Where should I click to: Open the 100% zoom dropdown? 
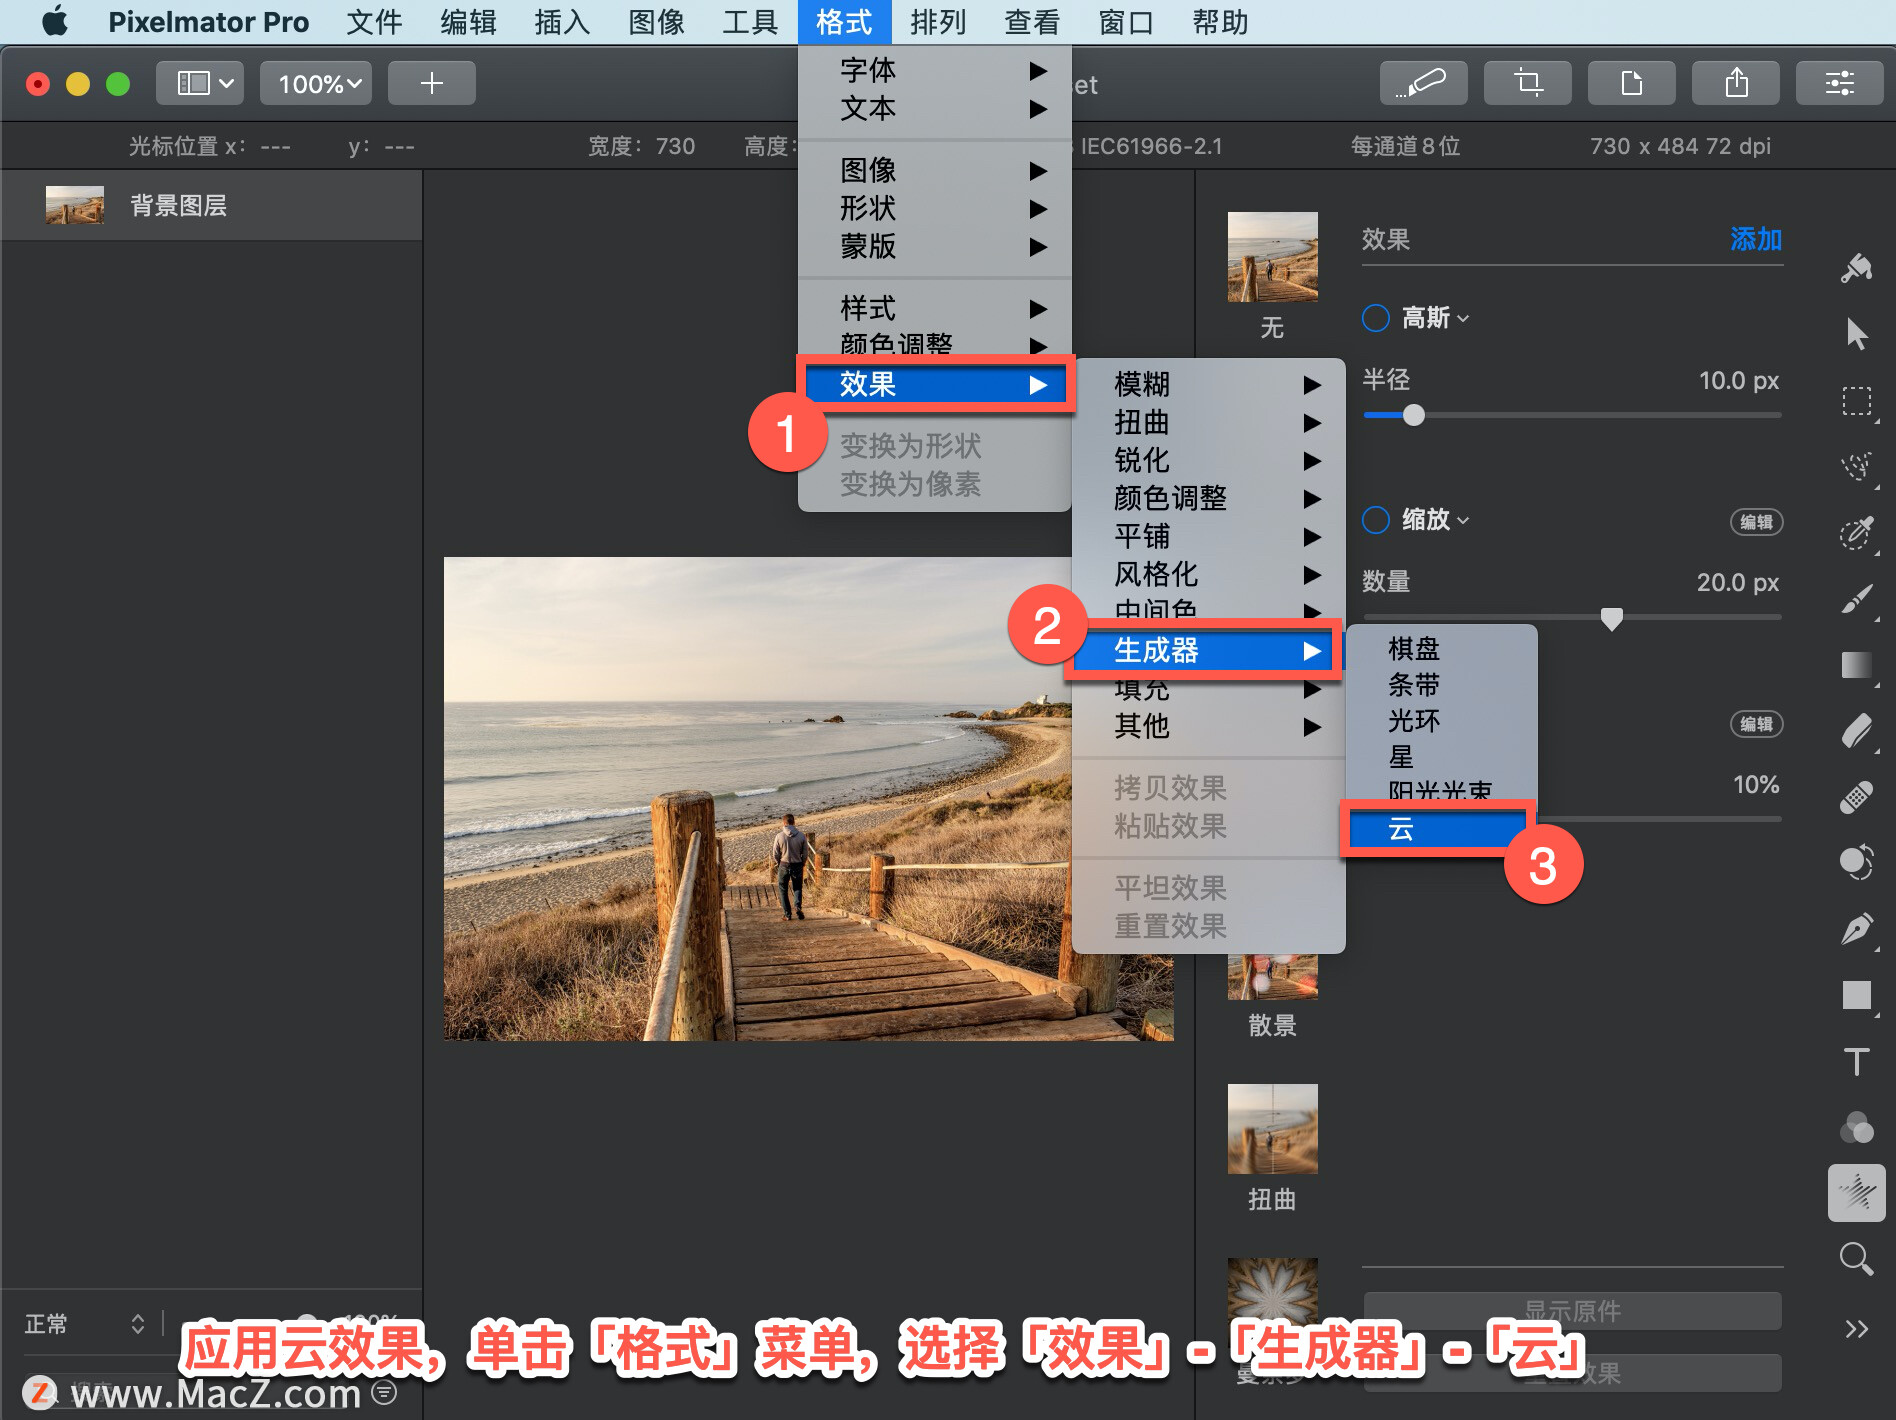316,83
